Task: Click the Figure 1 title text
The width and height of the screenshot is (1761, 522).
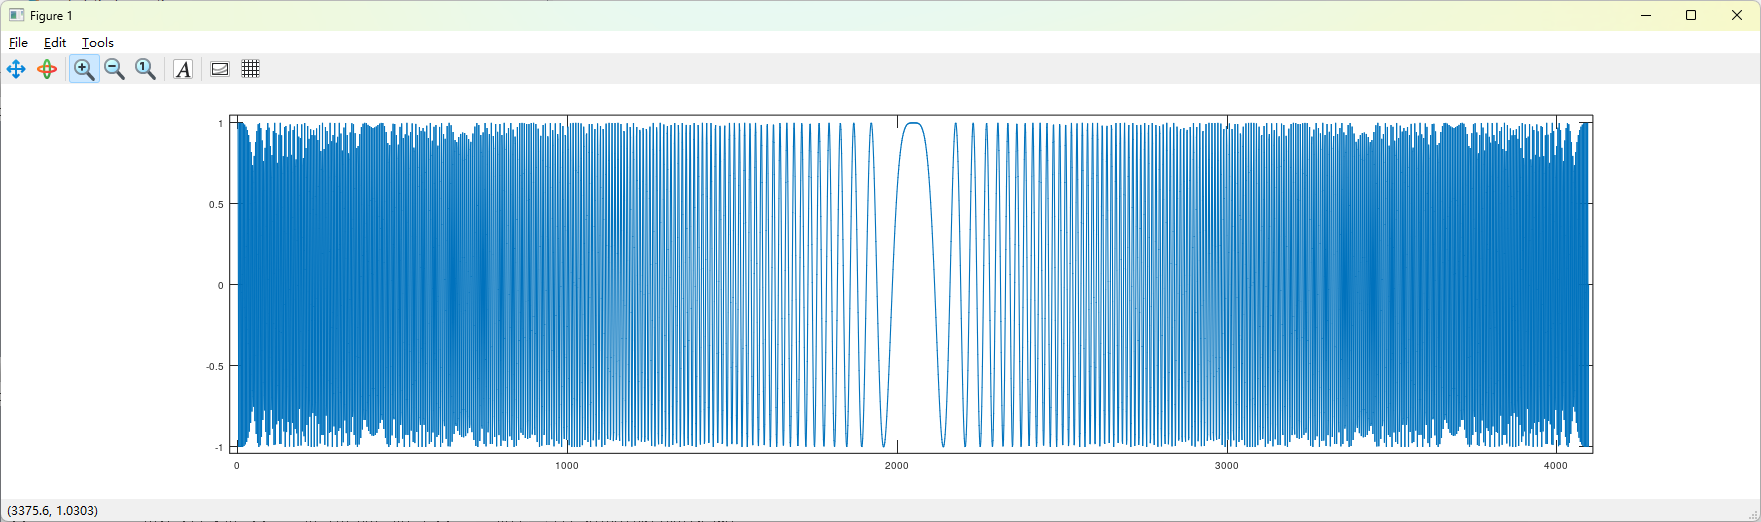Action: 52,15
